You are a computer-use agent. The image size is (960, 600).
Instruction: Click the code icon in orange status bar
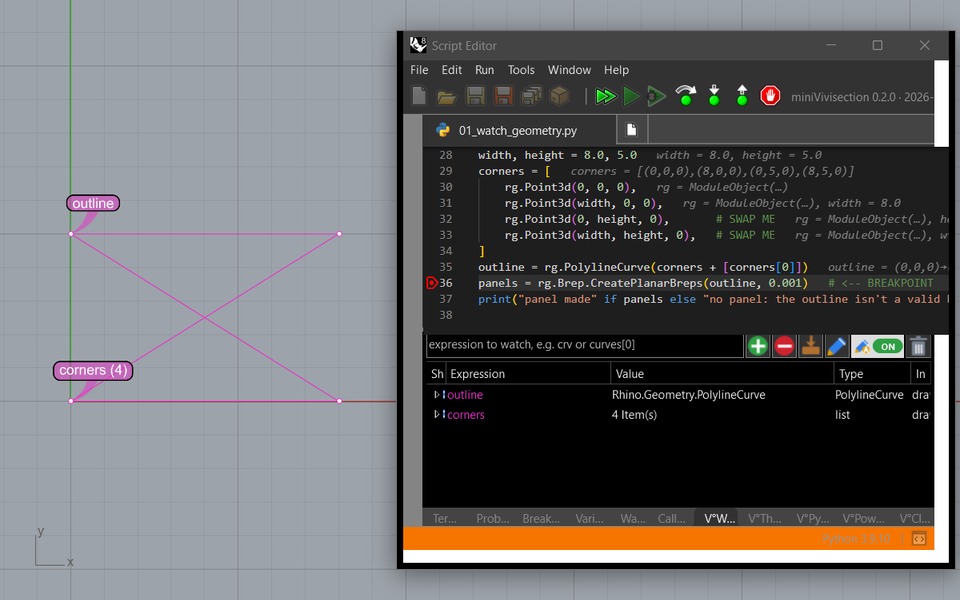pos(919,539)
